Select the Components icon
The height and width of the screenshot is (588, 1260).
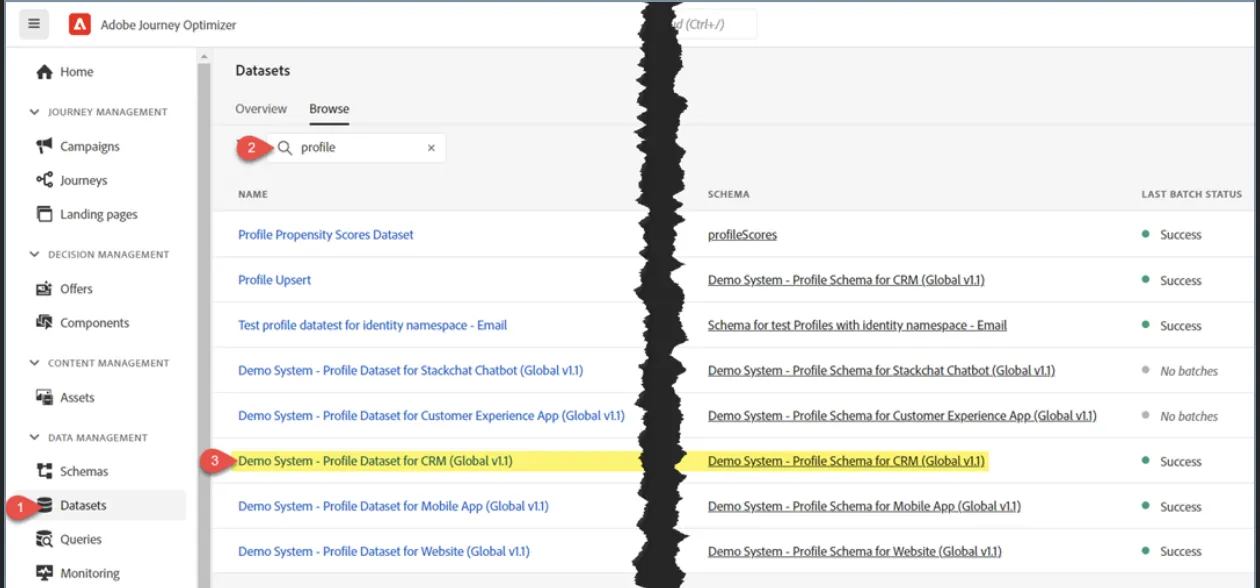44,323
